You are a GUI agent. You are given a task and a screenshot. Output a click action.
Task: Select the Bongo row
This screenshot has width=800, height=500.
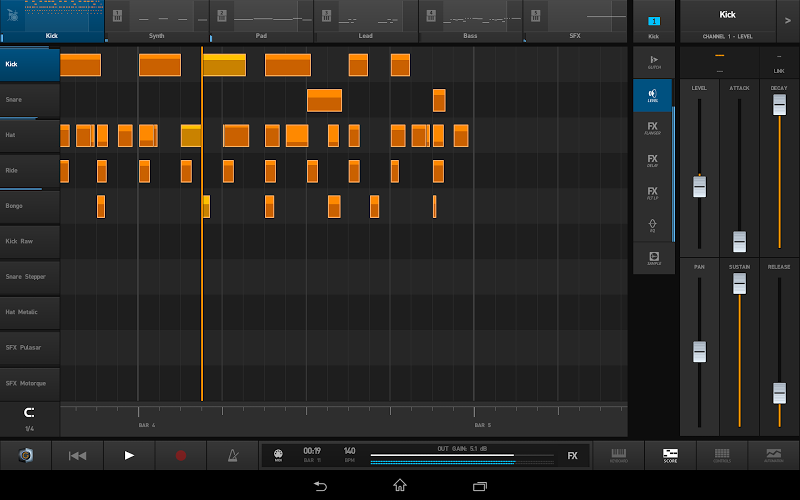click(x=30, y=206)
